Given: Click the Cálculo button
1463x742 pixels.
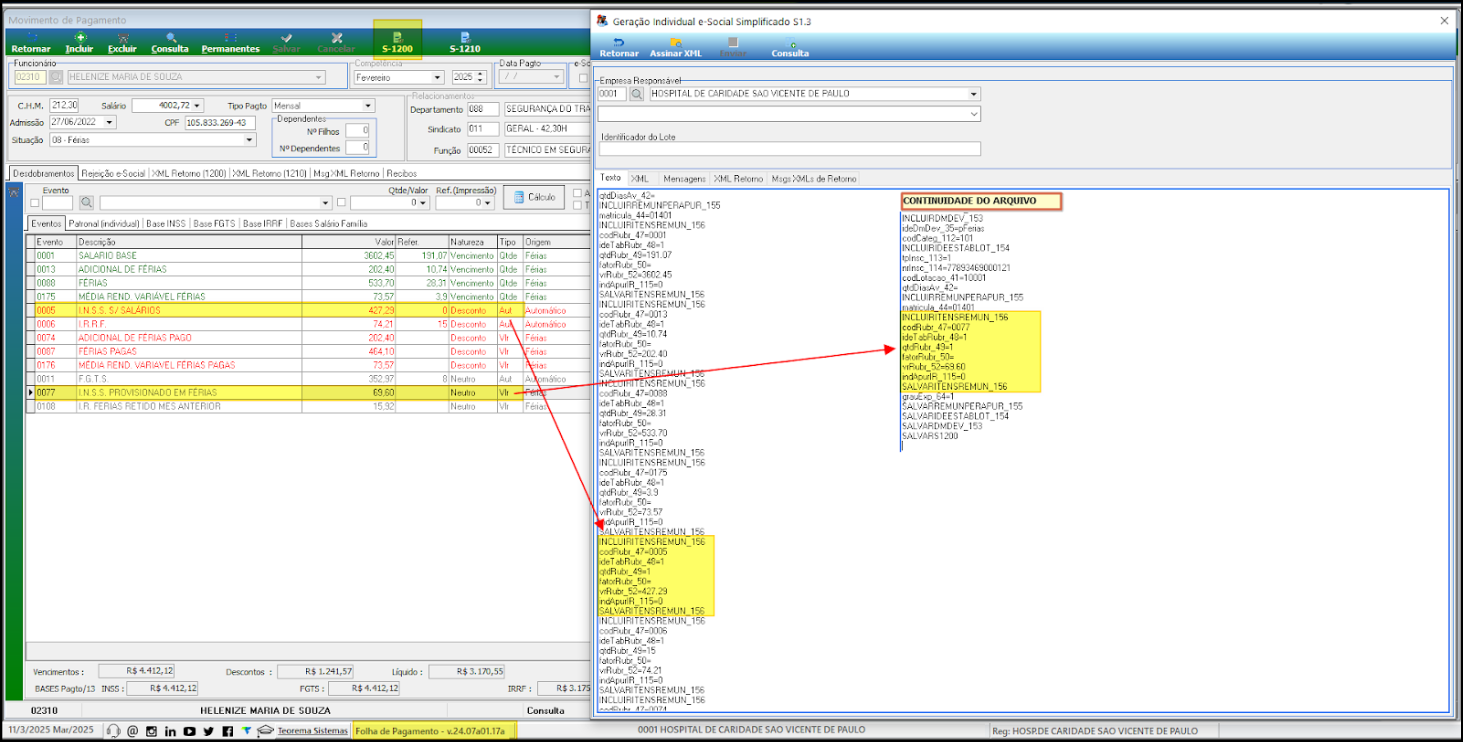Looking at the screenshot, I should tap(534, 197).
